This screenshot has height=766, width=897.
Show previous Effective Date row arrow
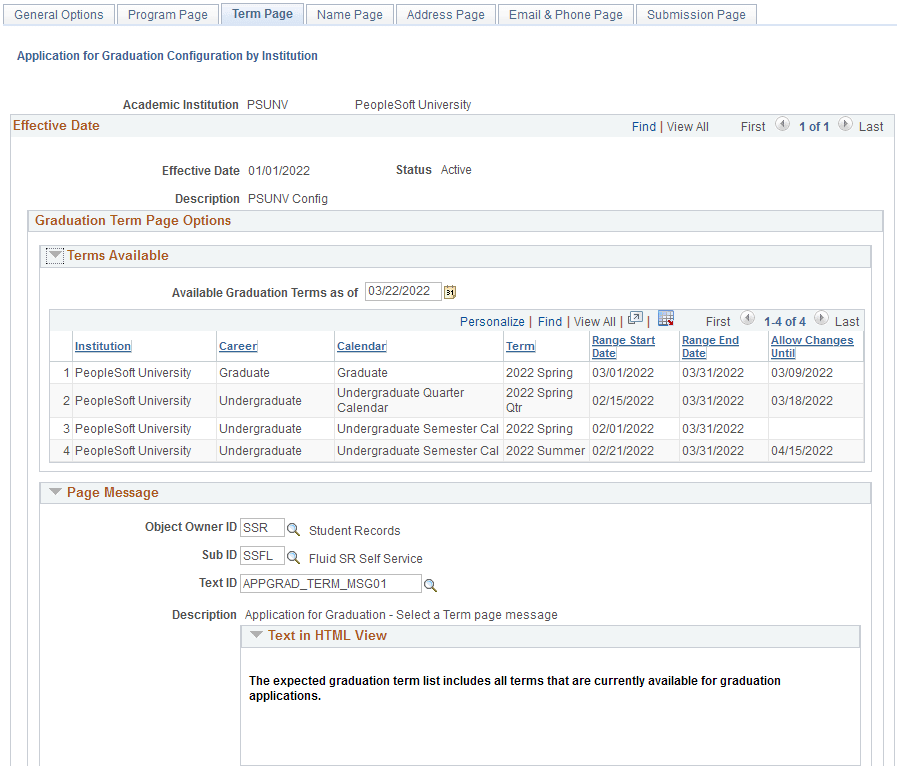click(x=782, y=124)
